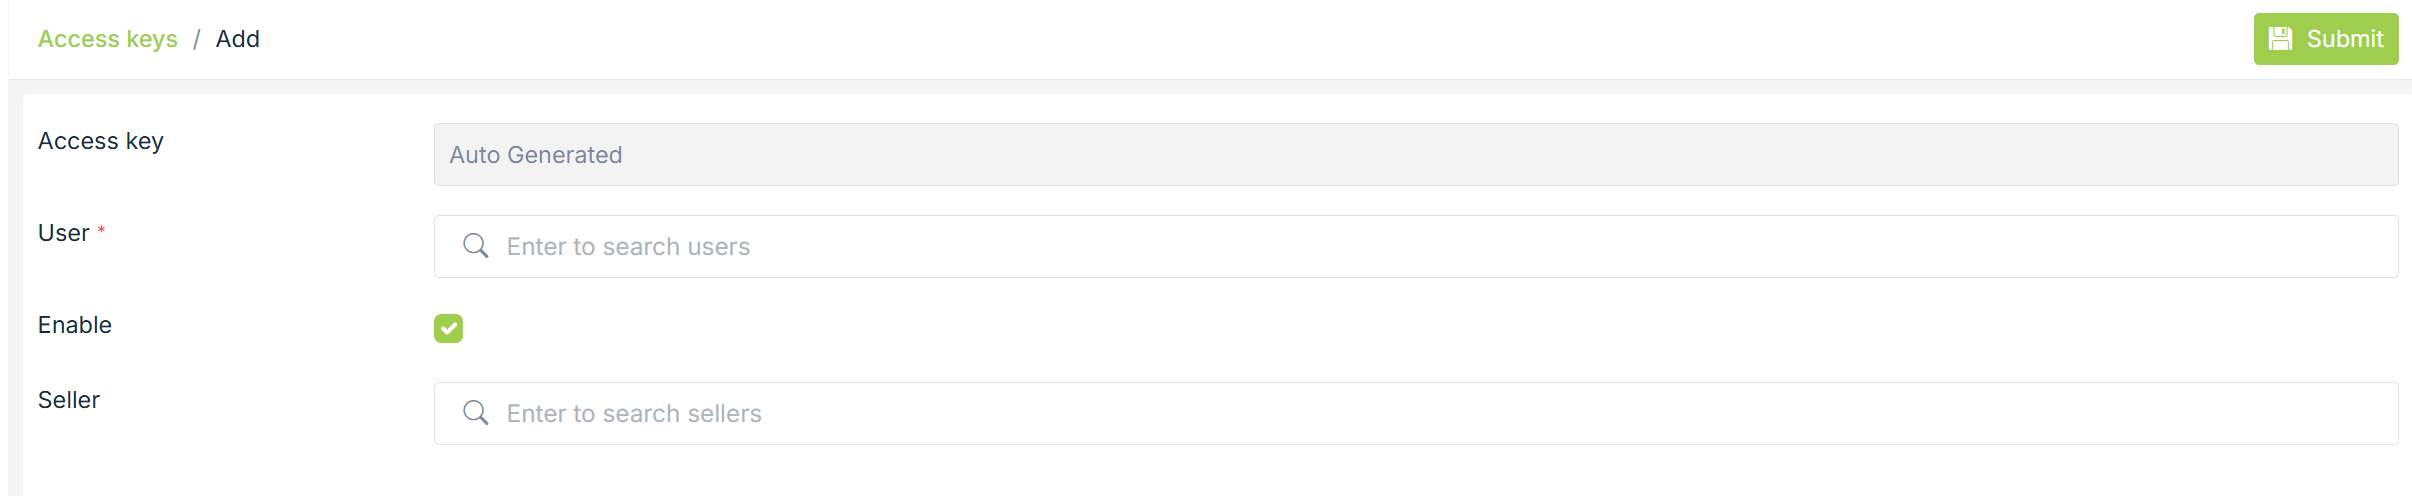Click the Seller field label

coord(69,400)
